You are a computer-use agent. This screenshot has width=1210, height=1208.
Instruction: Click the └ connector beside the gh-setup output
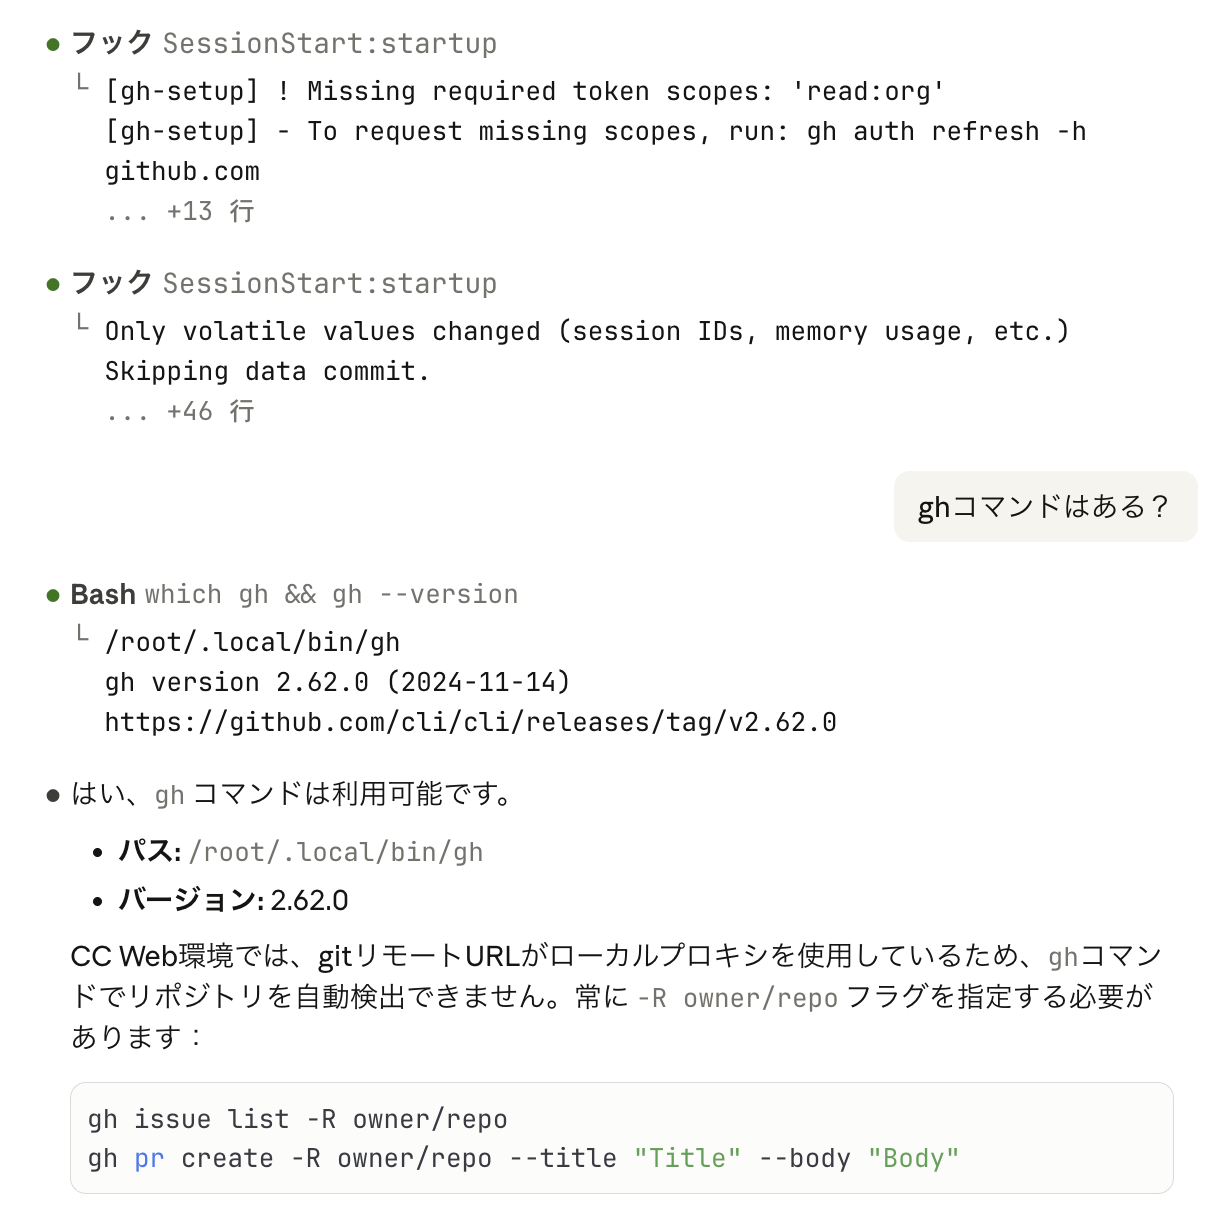coord(83,84)
